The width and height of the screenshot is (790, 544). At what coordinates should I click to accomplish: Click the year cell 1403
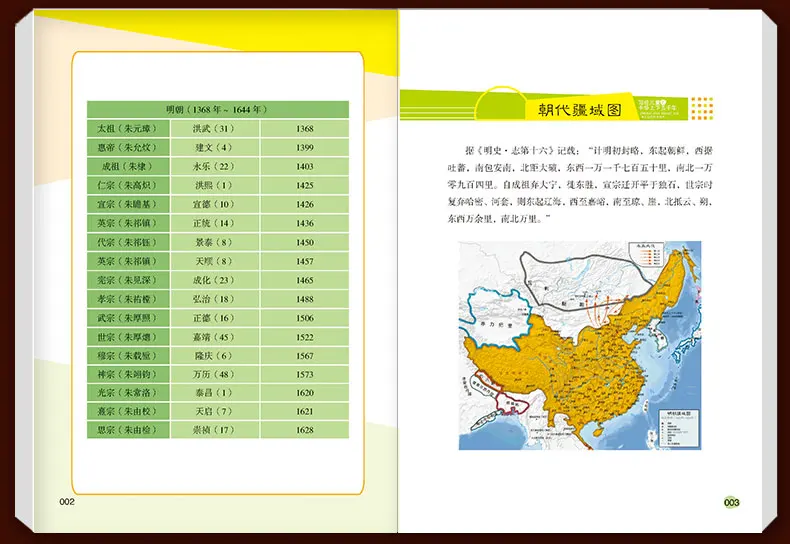coord(304,166)
